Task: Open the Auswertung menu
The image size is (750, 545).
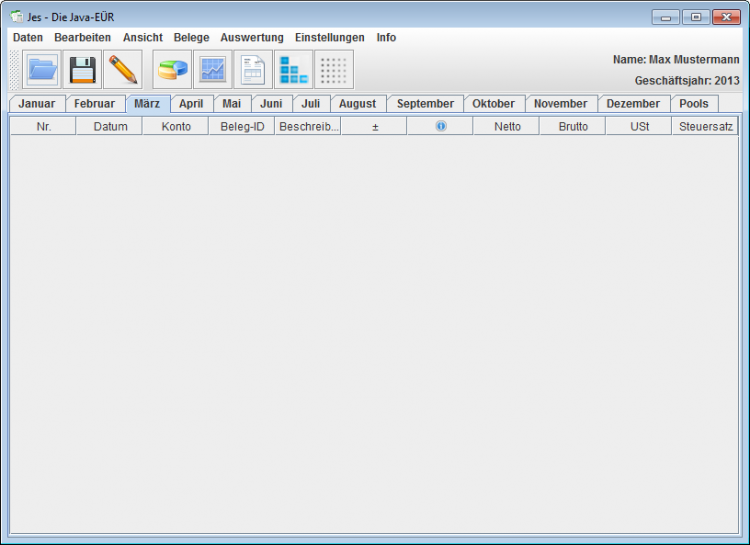Action: pos(252,37)
